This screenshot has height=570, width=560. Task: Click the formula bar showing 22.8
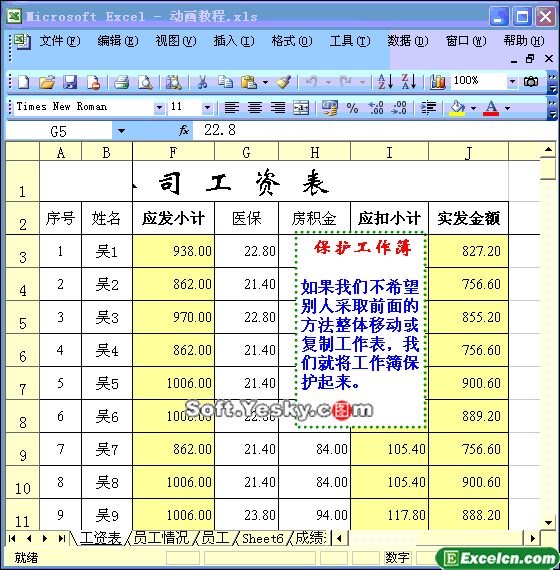(375, 130)
